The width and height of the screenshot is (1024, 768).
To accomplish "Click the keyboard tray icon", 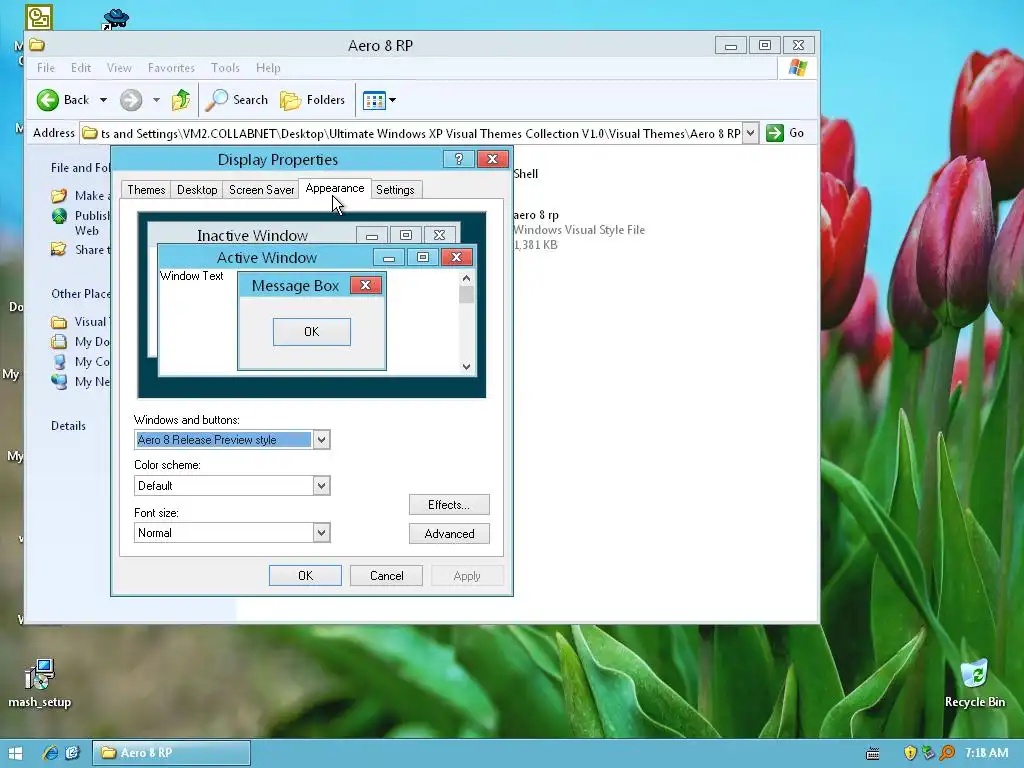I will coord(872,754).
